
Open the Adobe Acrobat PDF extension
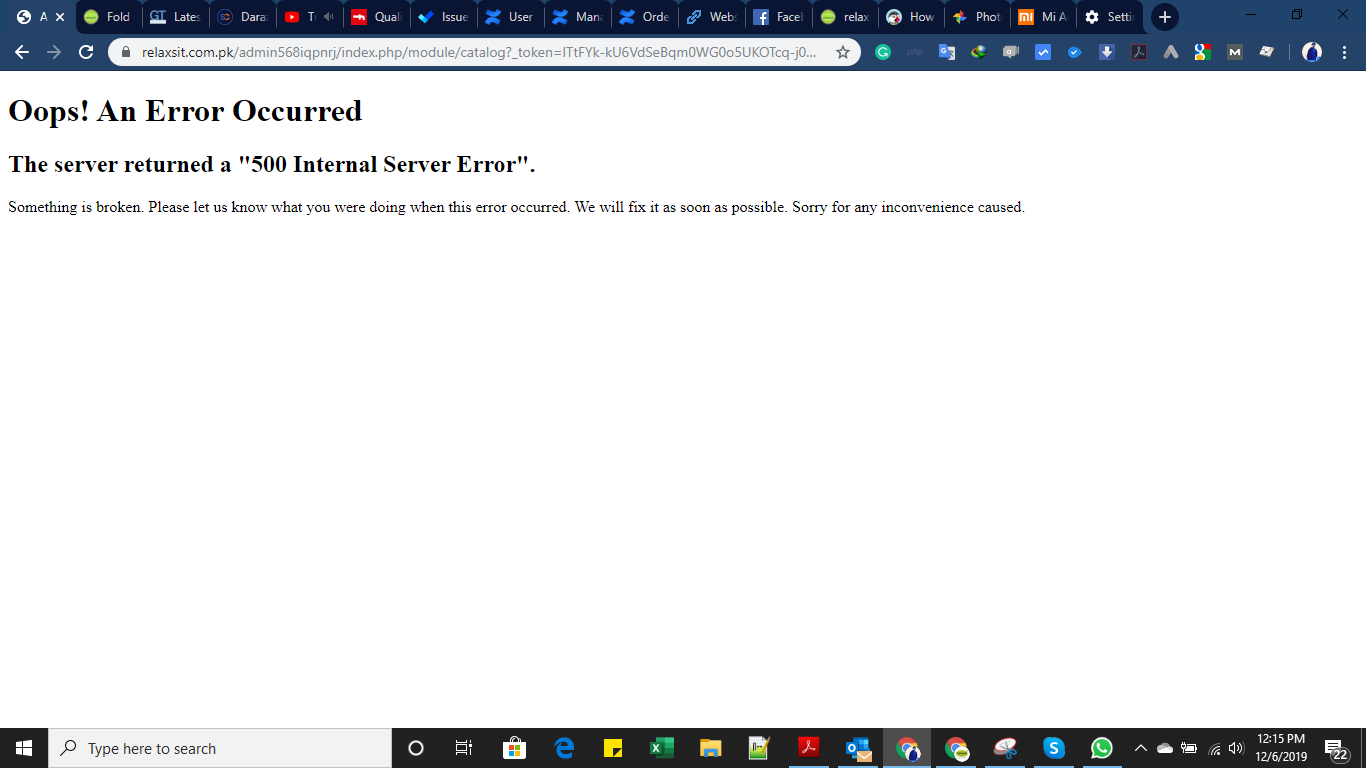[x=1139, y=52]
